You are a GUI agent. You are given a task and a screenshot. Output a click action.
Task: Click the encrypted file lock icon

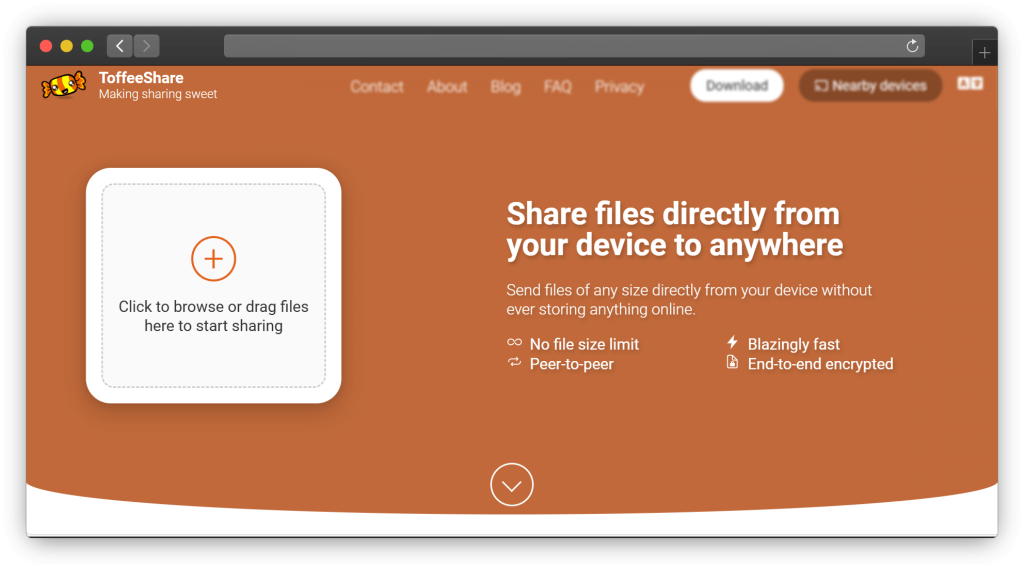tap(732, 363)
